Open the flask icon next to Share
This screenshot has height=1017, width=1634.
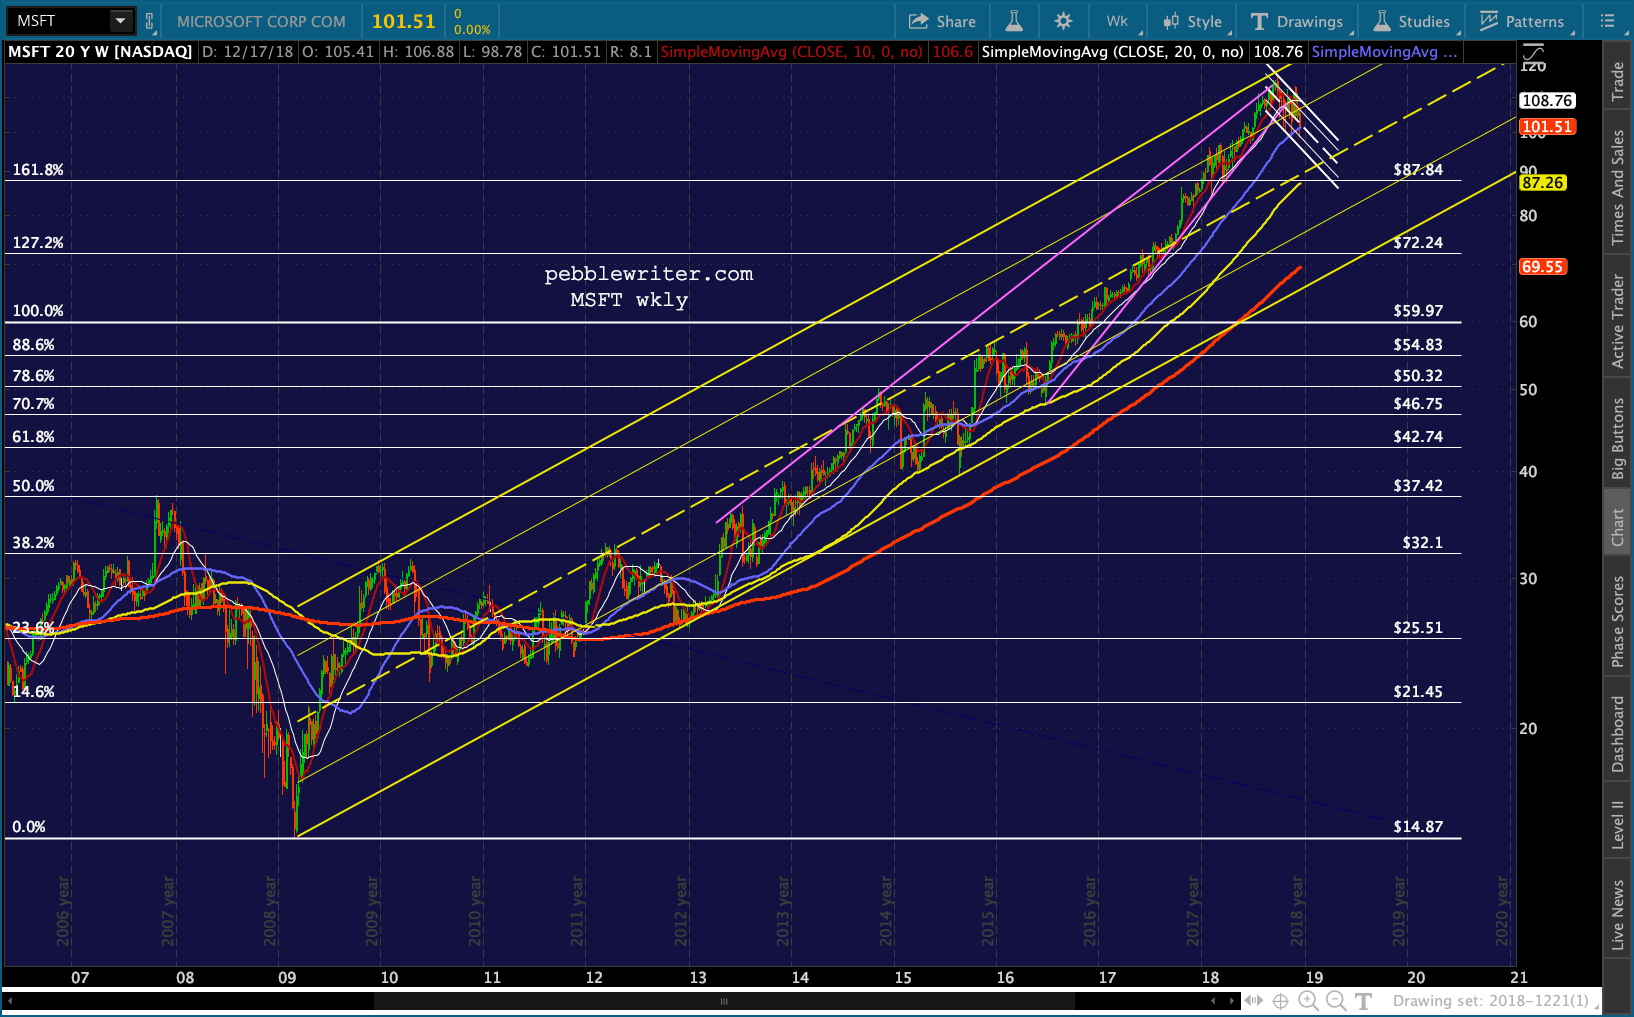[x=1013, y=21]
